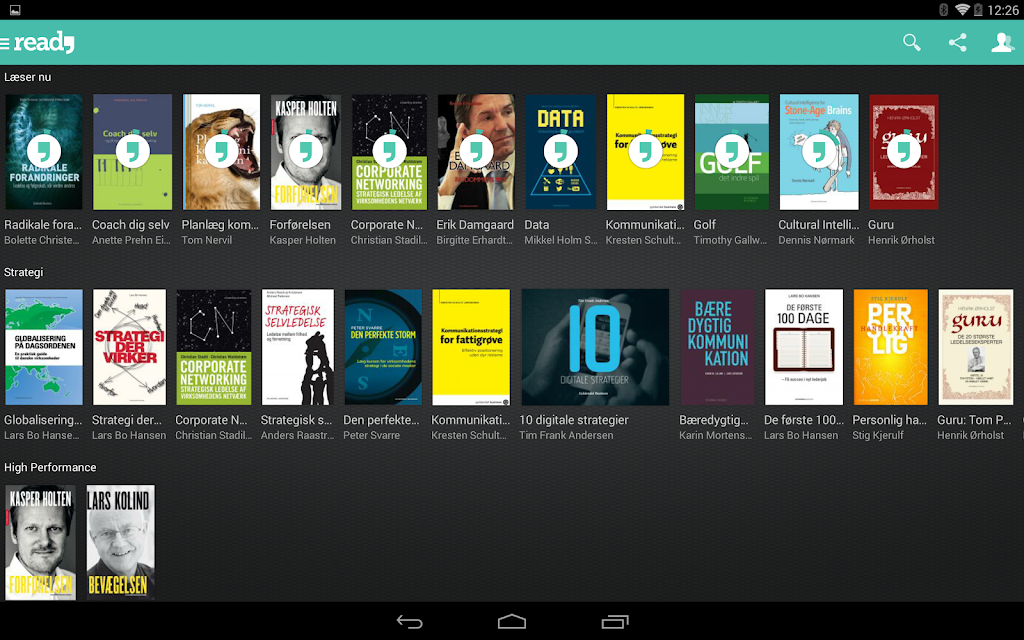Image resolution: width=1024 pixels, height=640 pixels.
Task: Tap author text Tom Nervil
Action: click(x=206, y=240)
